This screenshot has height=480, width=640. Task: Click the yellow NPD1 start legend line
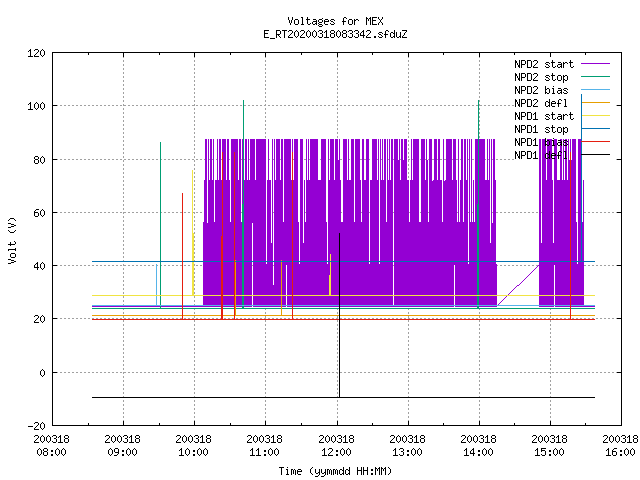[596, 116]
